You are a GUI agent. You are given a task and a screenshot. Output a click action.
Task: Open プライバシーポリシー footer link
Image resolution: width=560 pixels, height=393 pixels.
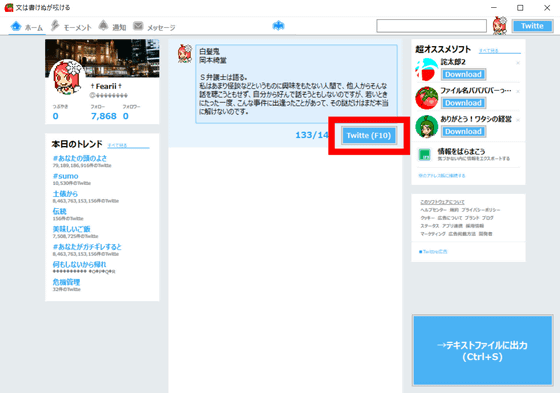pyautogui.click(x=481, y=210)
